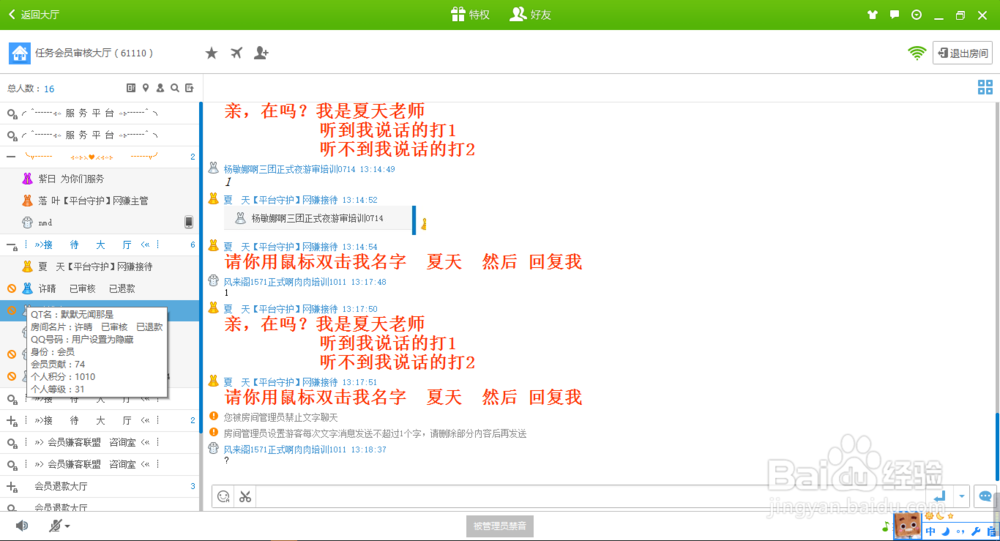Open the room panel layout icon beside 总人数

coord(131,88)
